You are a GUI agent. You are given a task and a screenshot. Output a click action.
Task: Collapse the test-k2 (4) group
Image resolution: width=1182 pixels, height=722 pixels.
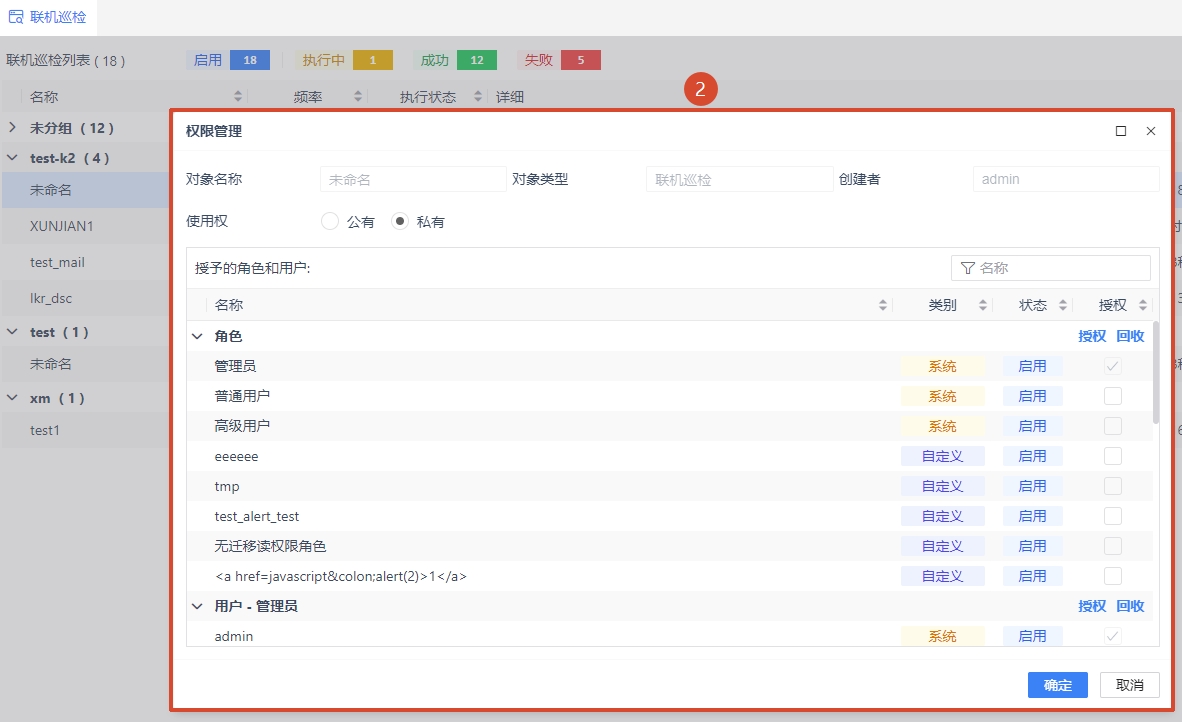(x=12, y=158)
